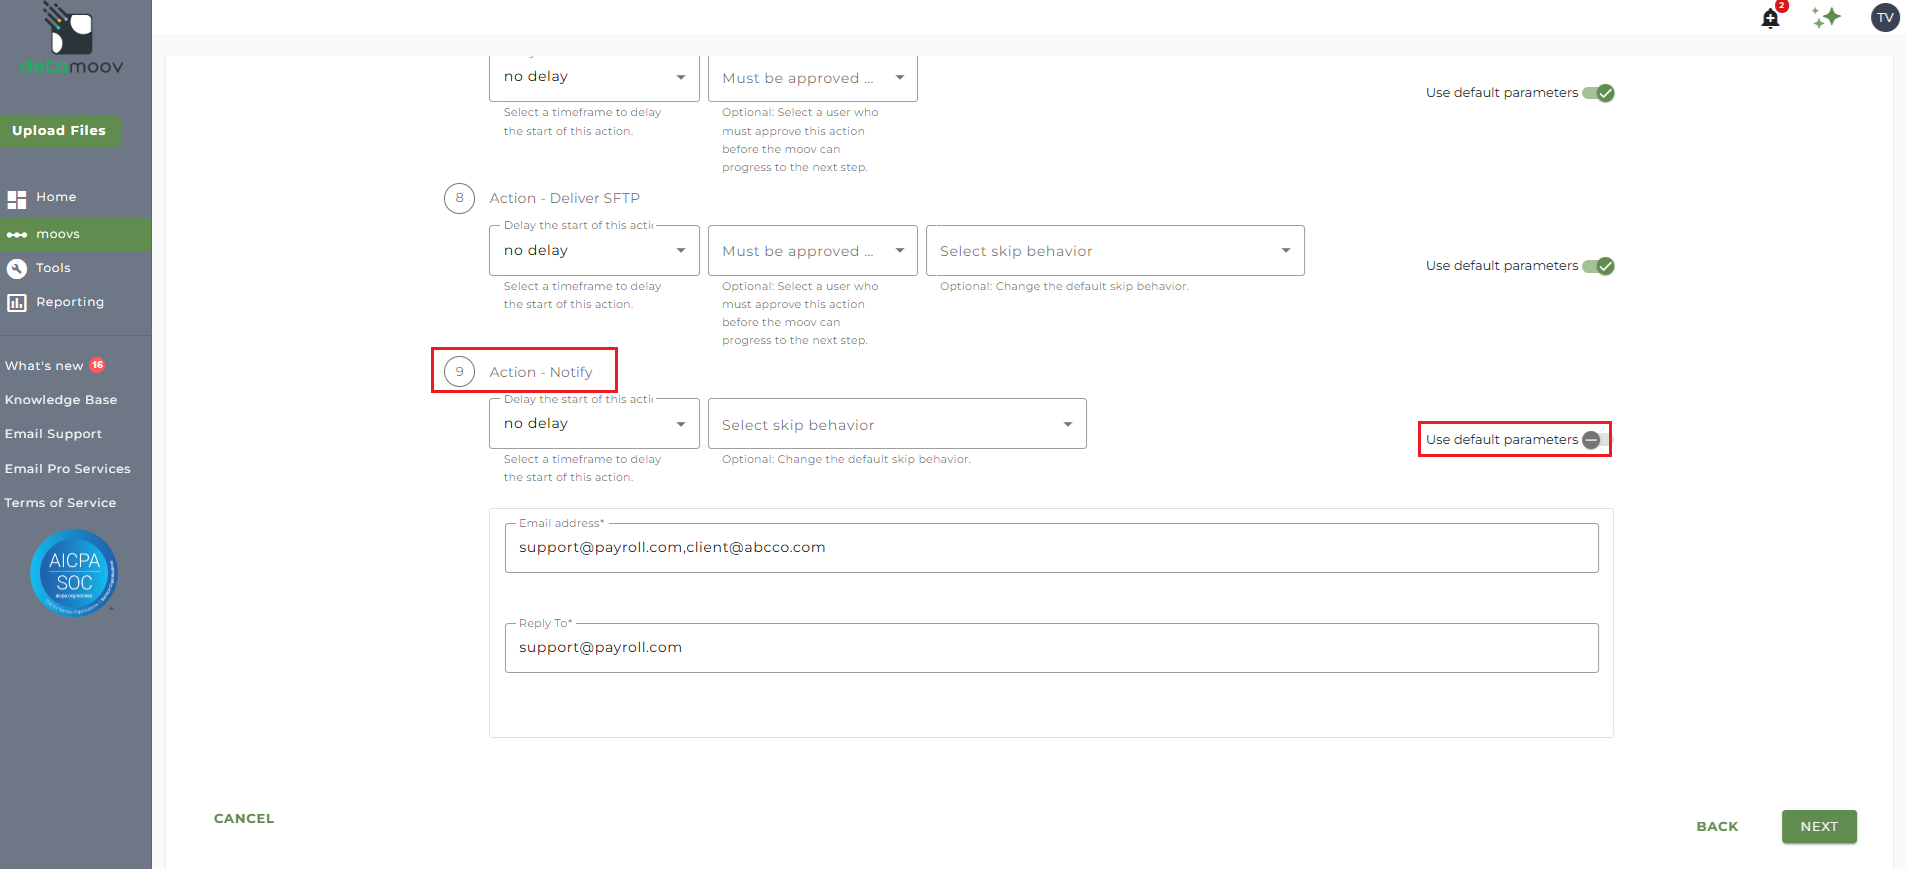Click the Reporting chart icon
This screenshot has height=869, width=1906.
tap(17, 302)
